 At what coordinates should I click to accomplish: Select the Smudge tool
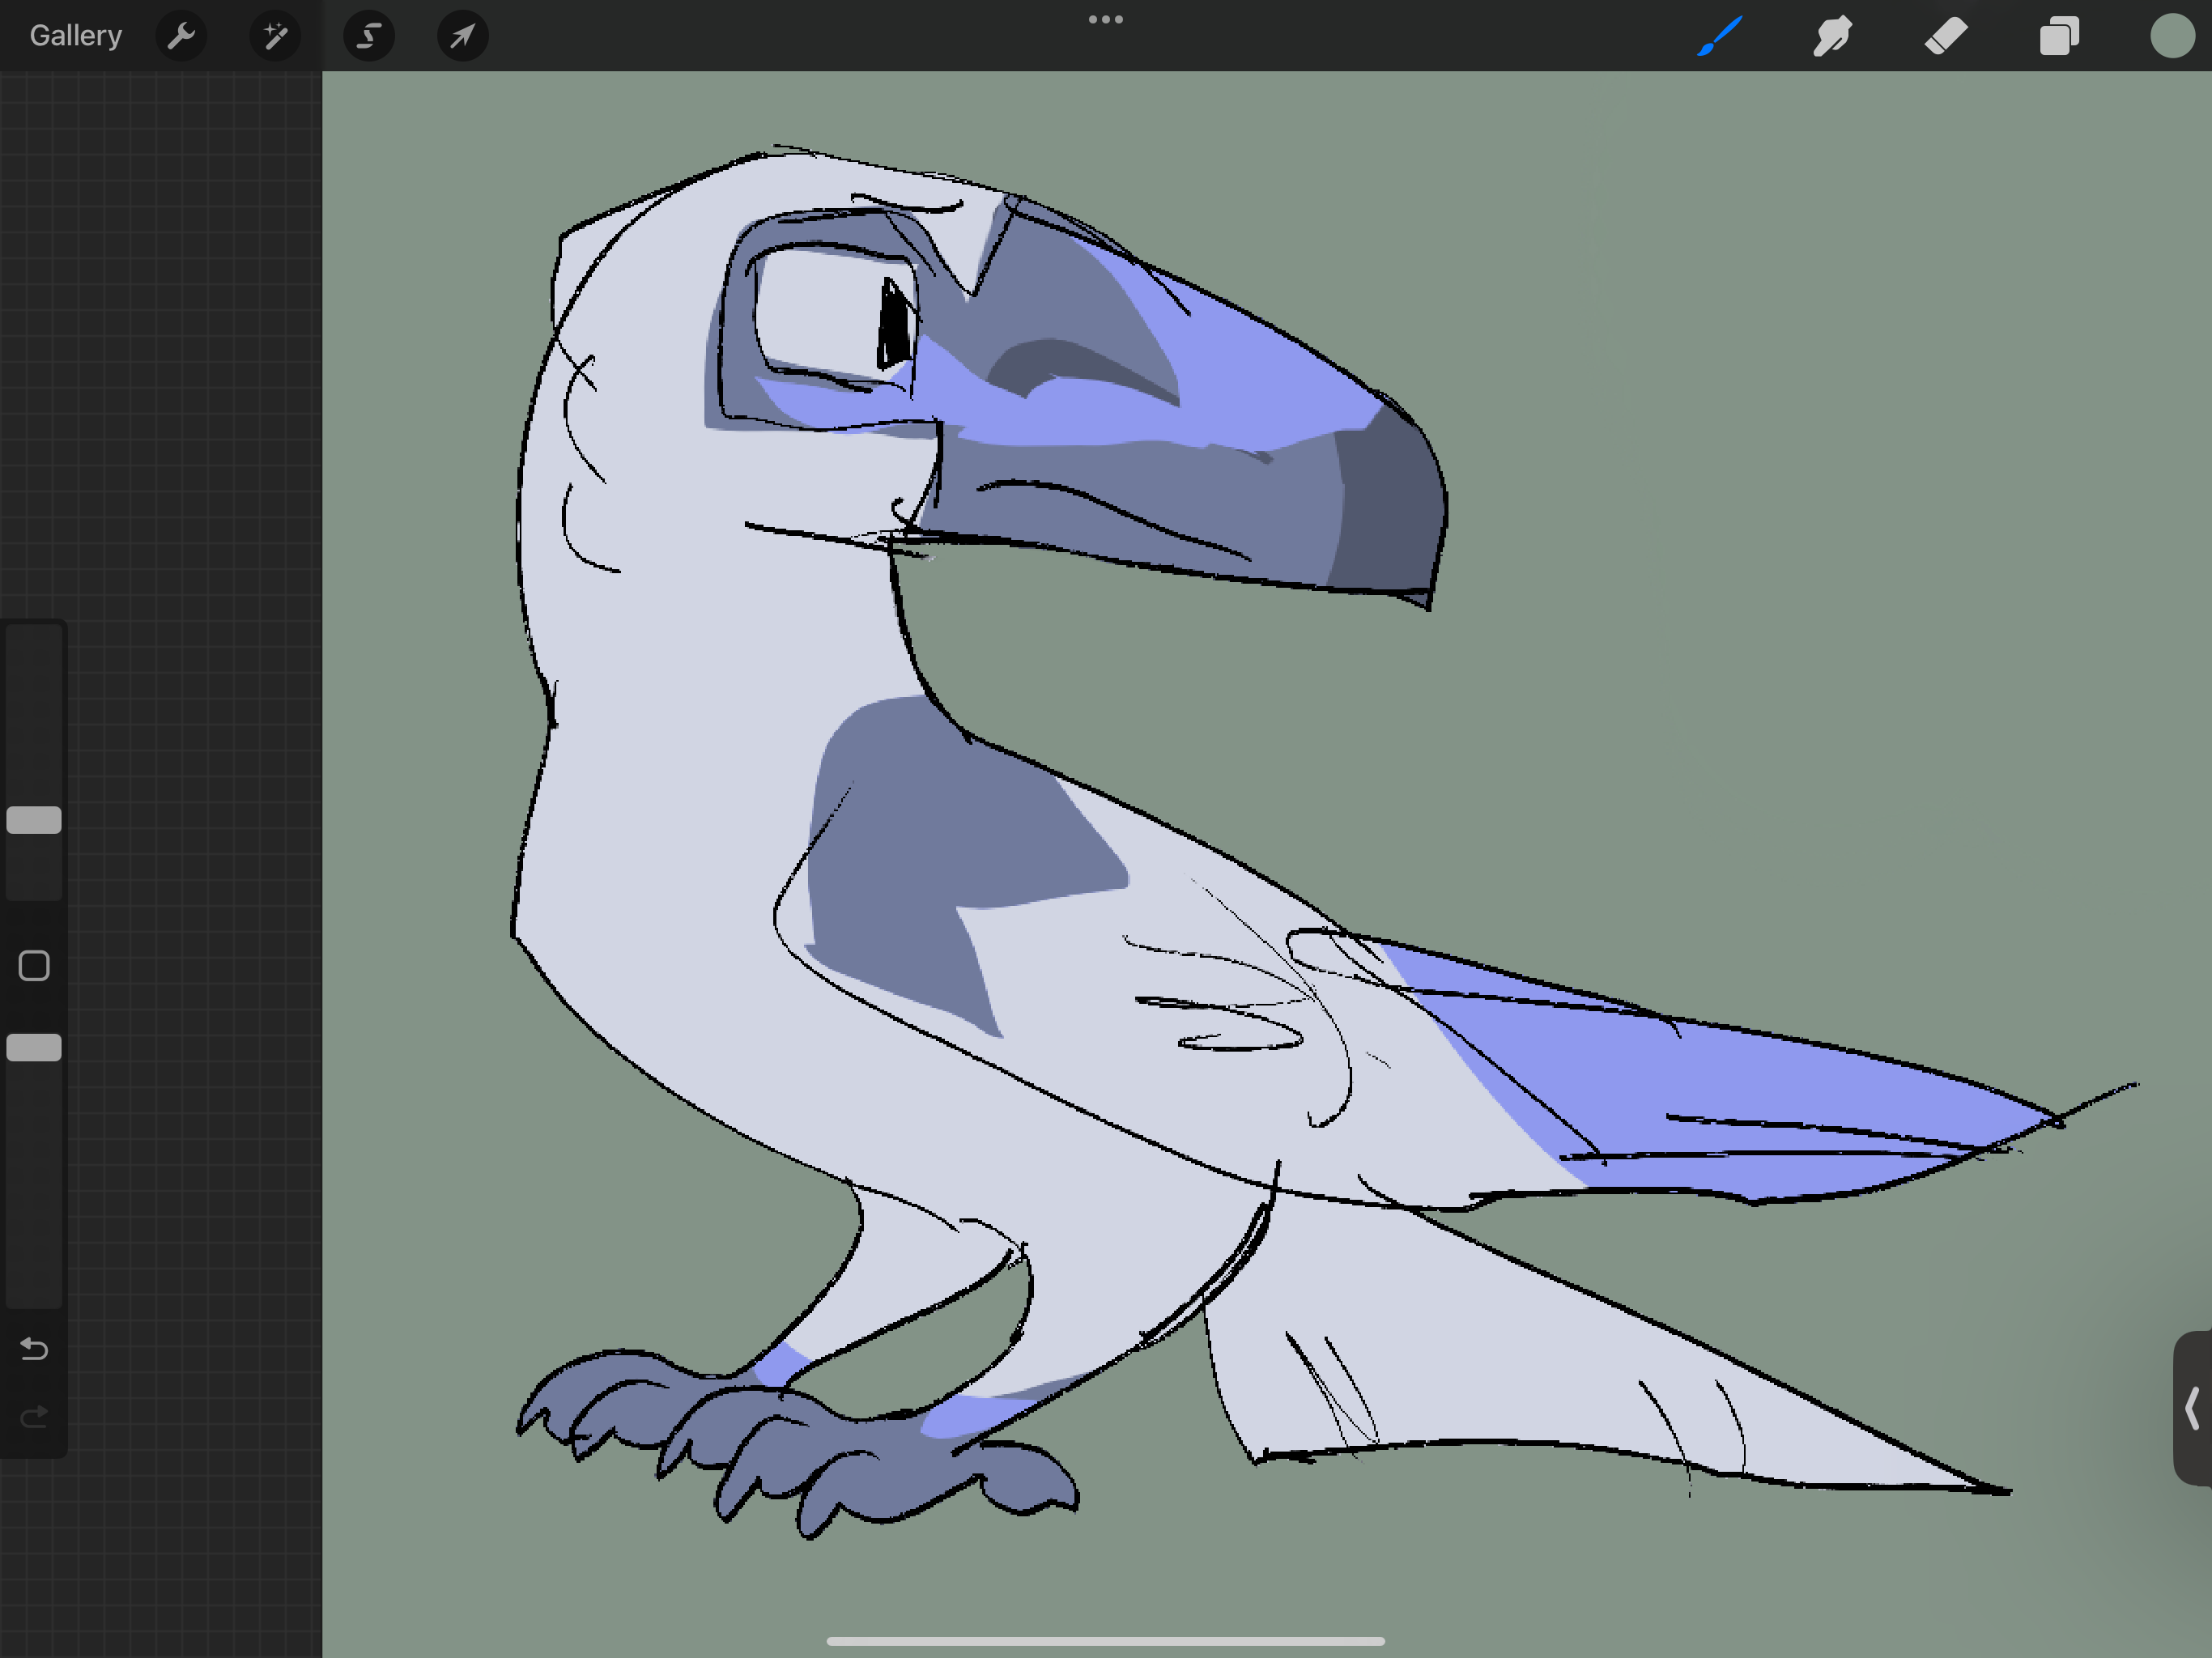(1832, 36)
